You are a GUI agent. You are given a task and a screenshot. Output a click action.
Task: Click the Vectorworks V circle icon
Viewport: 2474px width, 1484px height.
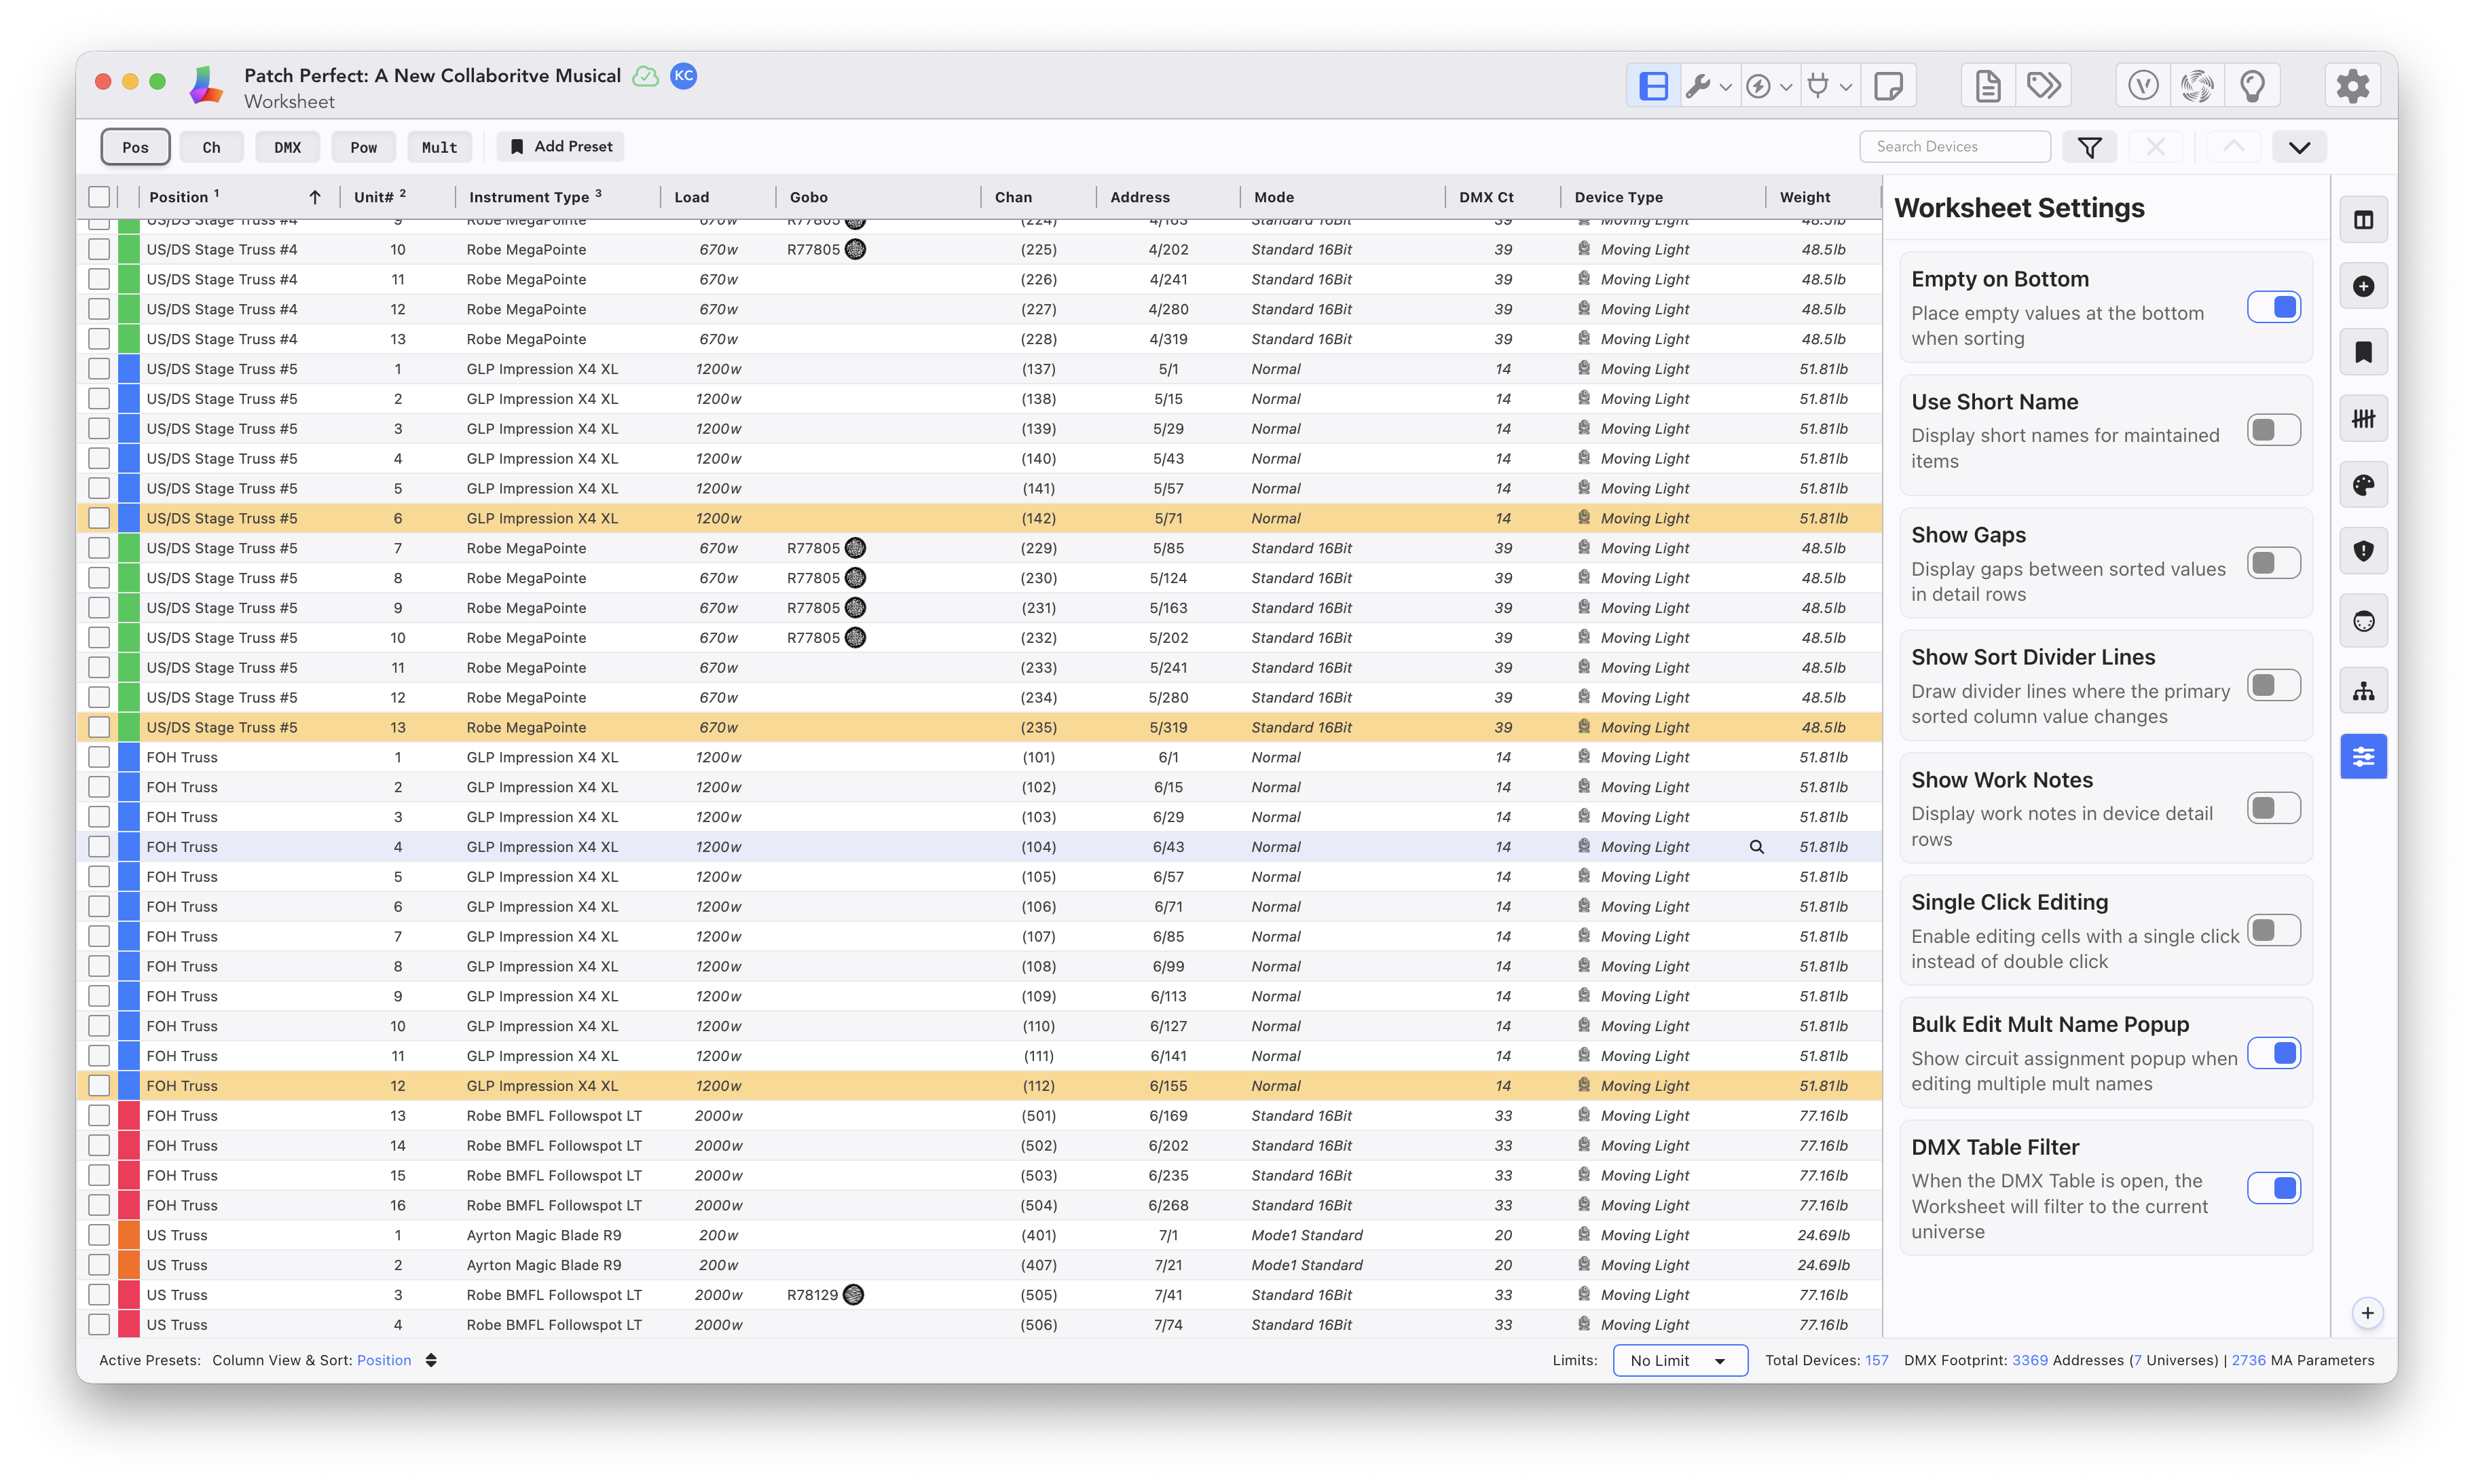coord(2143,86)
